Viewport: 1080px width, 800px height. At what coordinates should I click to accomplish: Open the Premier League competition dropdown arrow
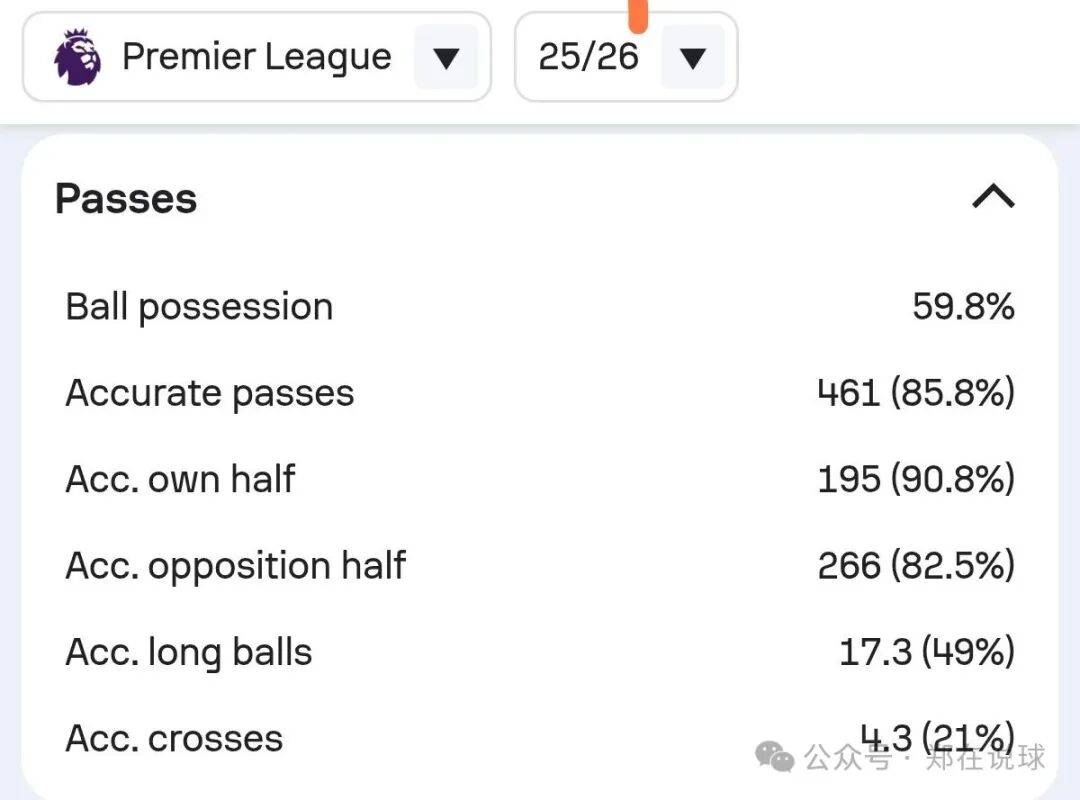(x=446, y=57)
